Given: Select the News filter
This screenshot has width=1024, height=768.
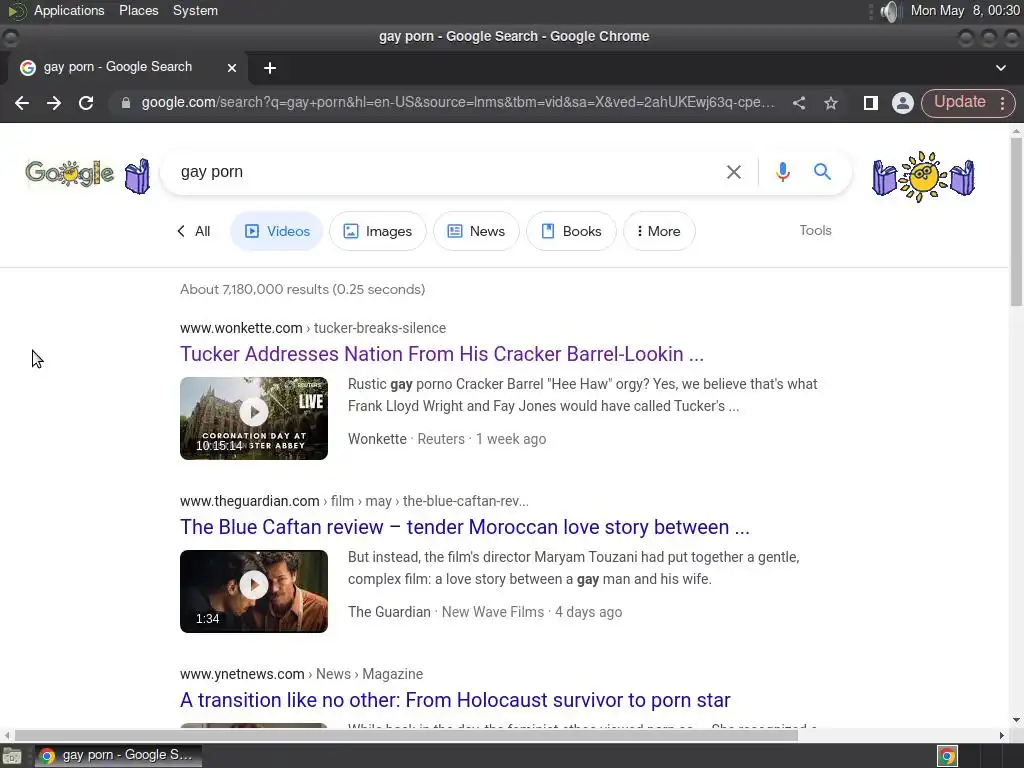Looking at the screenshot, I should click(476, 231).
